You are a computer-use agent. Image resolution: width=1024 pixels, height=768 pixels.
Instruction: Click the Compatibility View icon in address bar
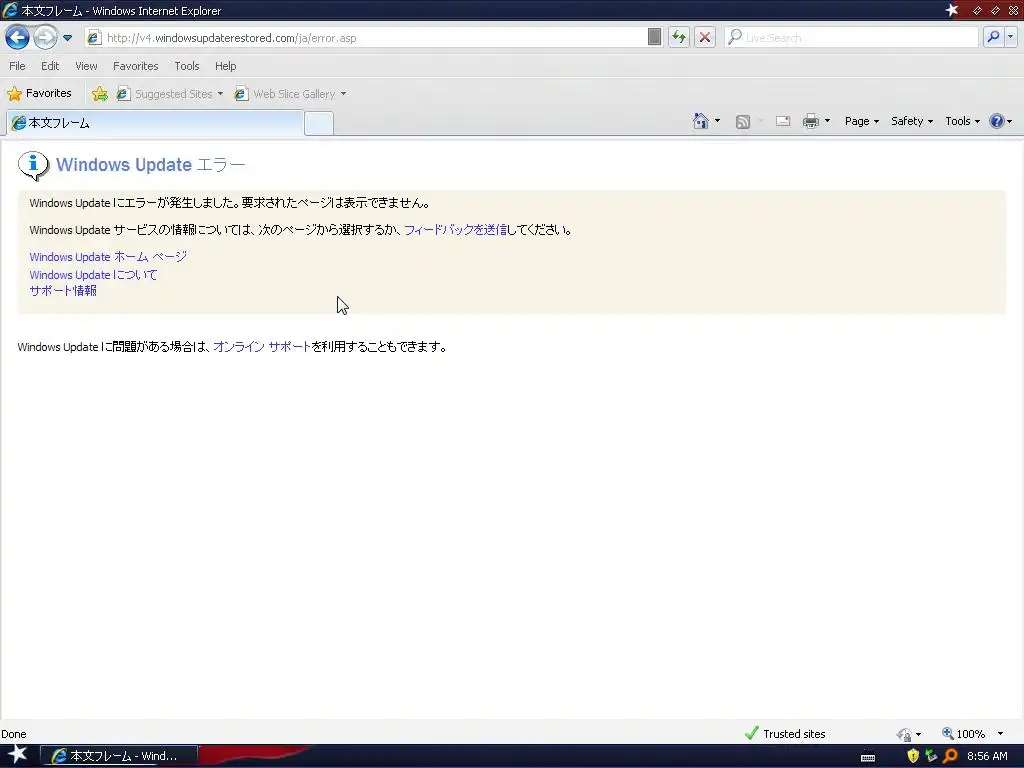point(654,37)
